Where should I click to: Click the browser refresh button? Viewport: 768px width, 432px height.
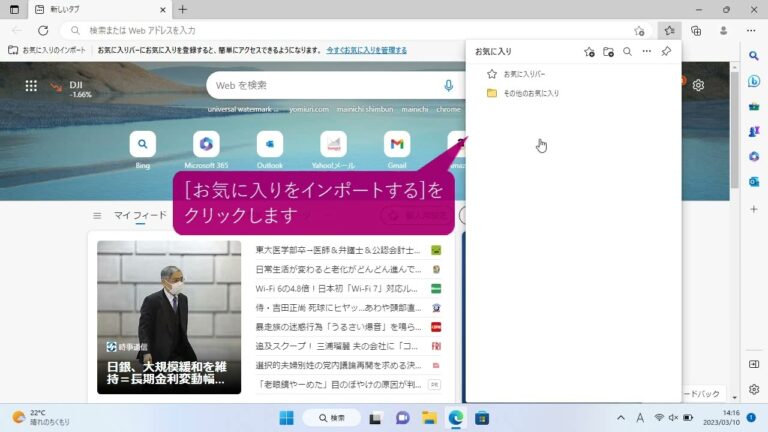coord(43,30)
